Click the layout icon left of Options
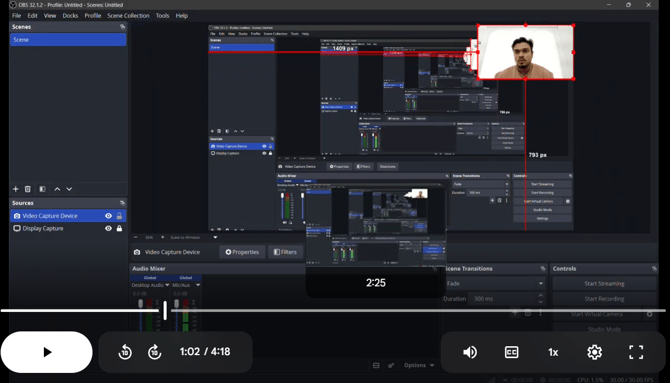Viewport: 670px width, 383px height. [376, 365]
